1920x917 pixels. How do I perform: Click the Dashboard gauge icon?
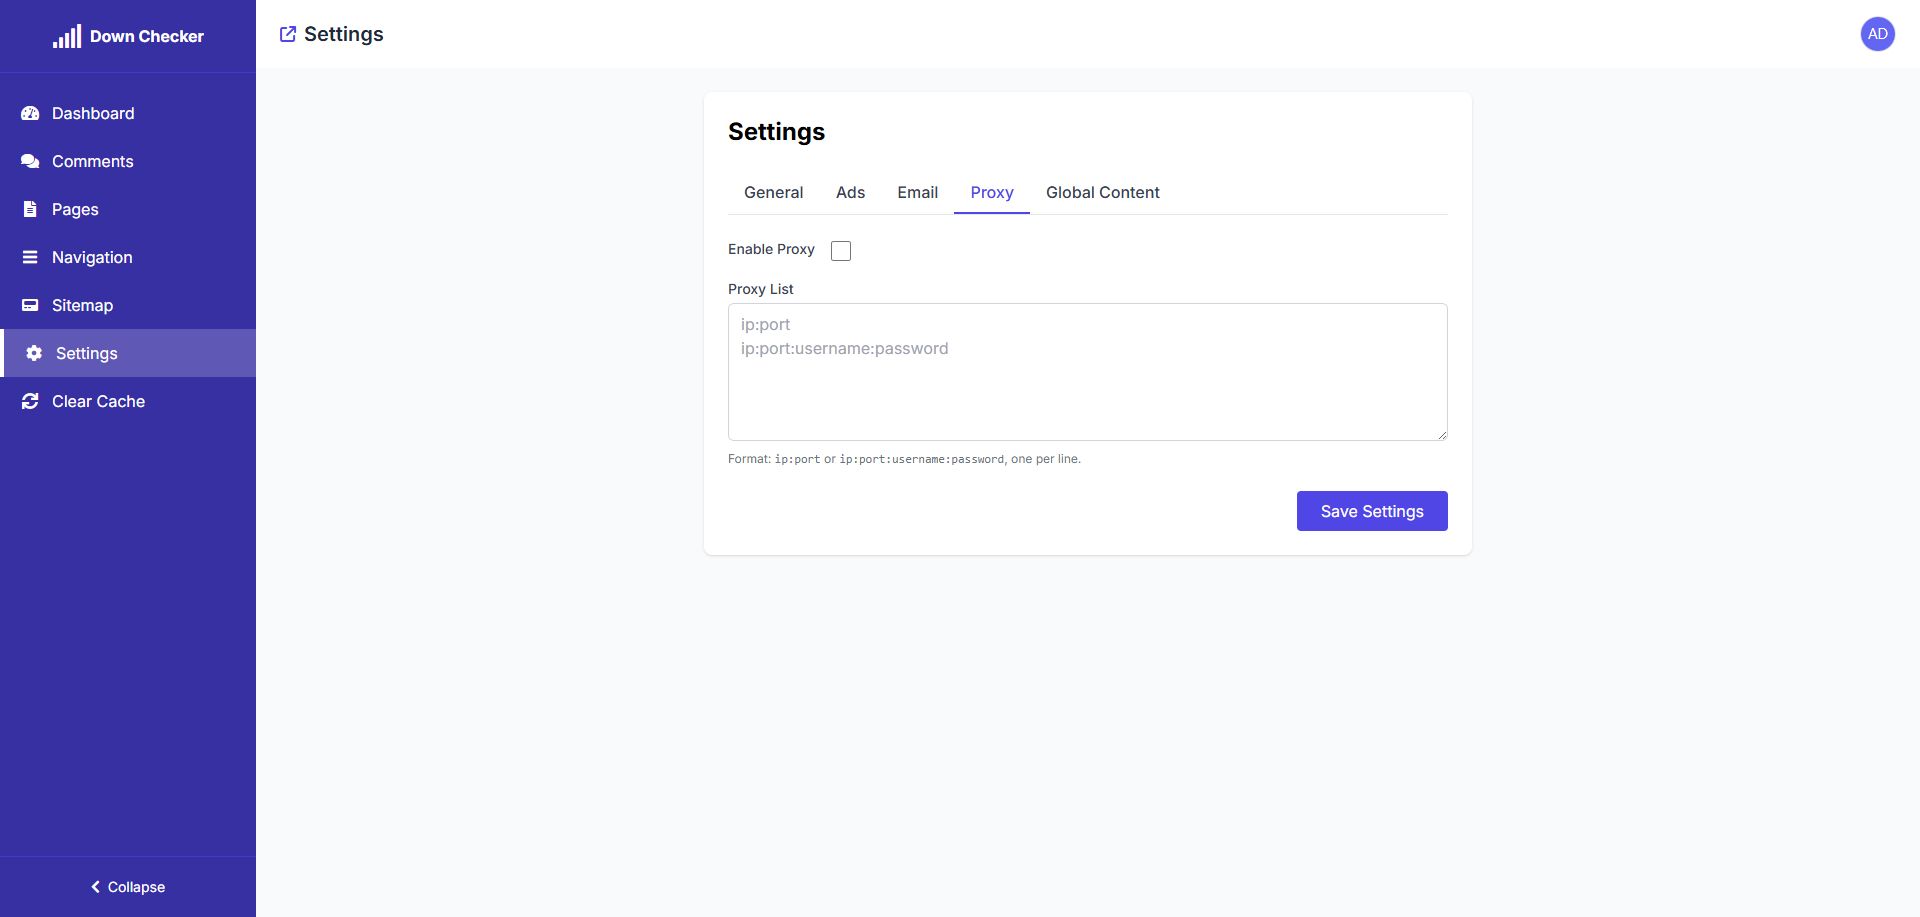click(x=30, y=113)
